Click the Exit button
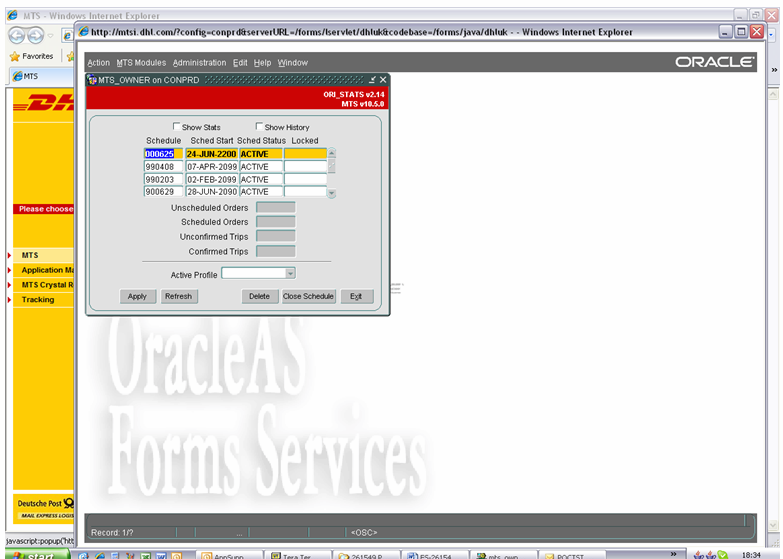Viewport: 783px width, 559px height. (x=356, y=296)
